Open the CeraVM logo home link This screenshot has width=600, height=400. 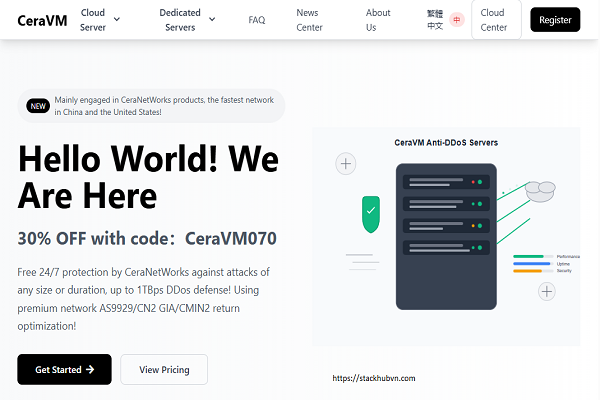pos(42,20)
